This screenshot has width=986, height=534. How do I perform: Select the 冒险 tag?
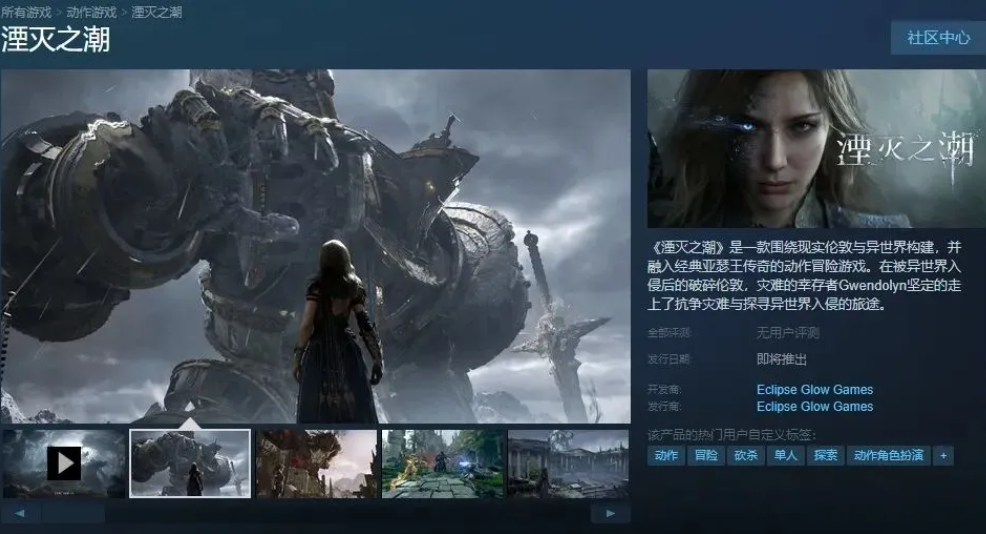pos(706,455)
